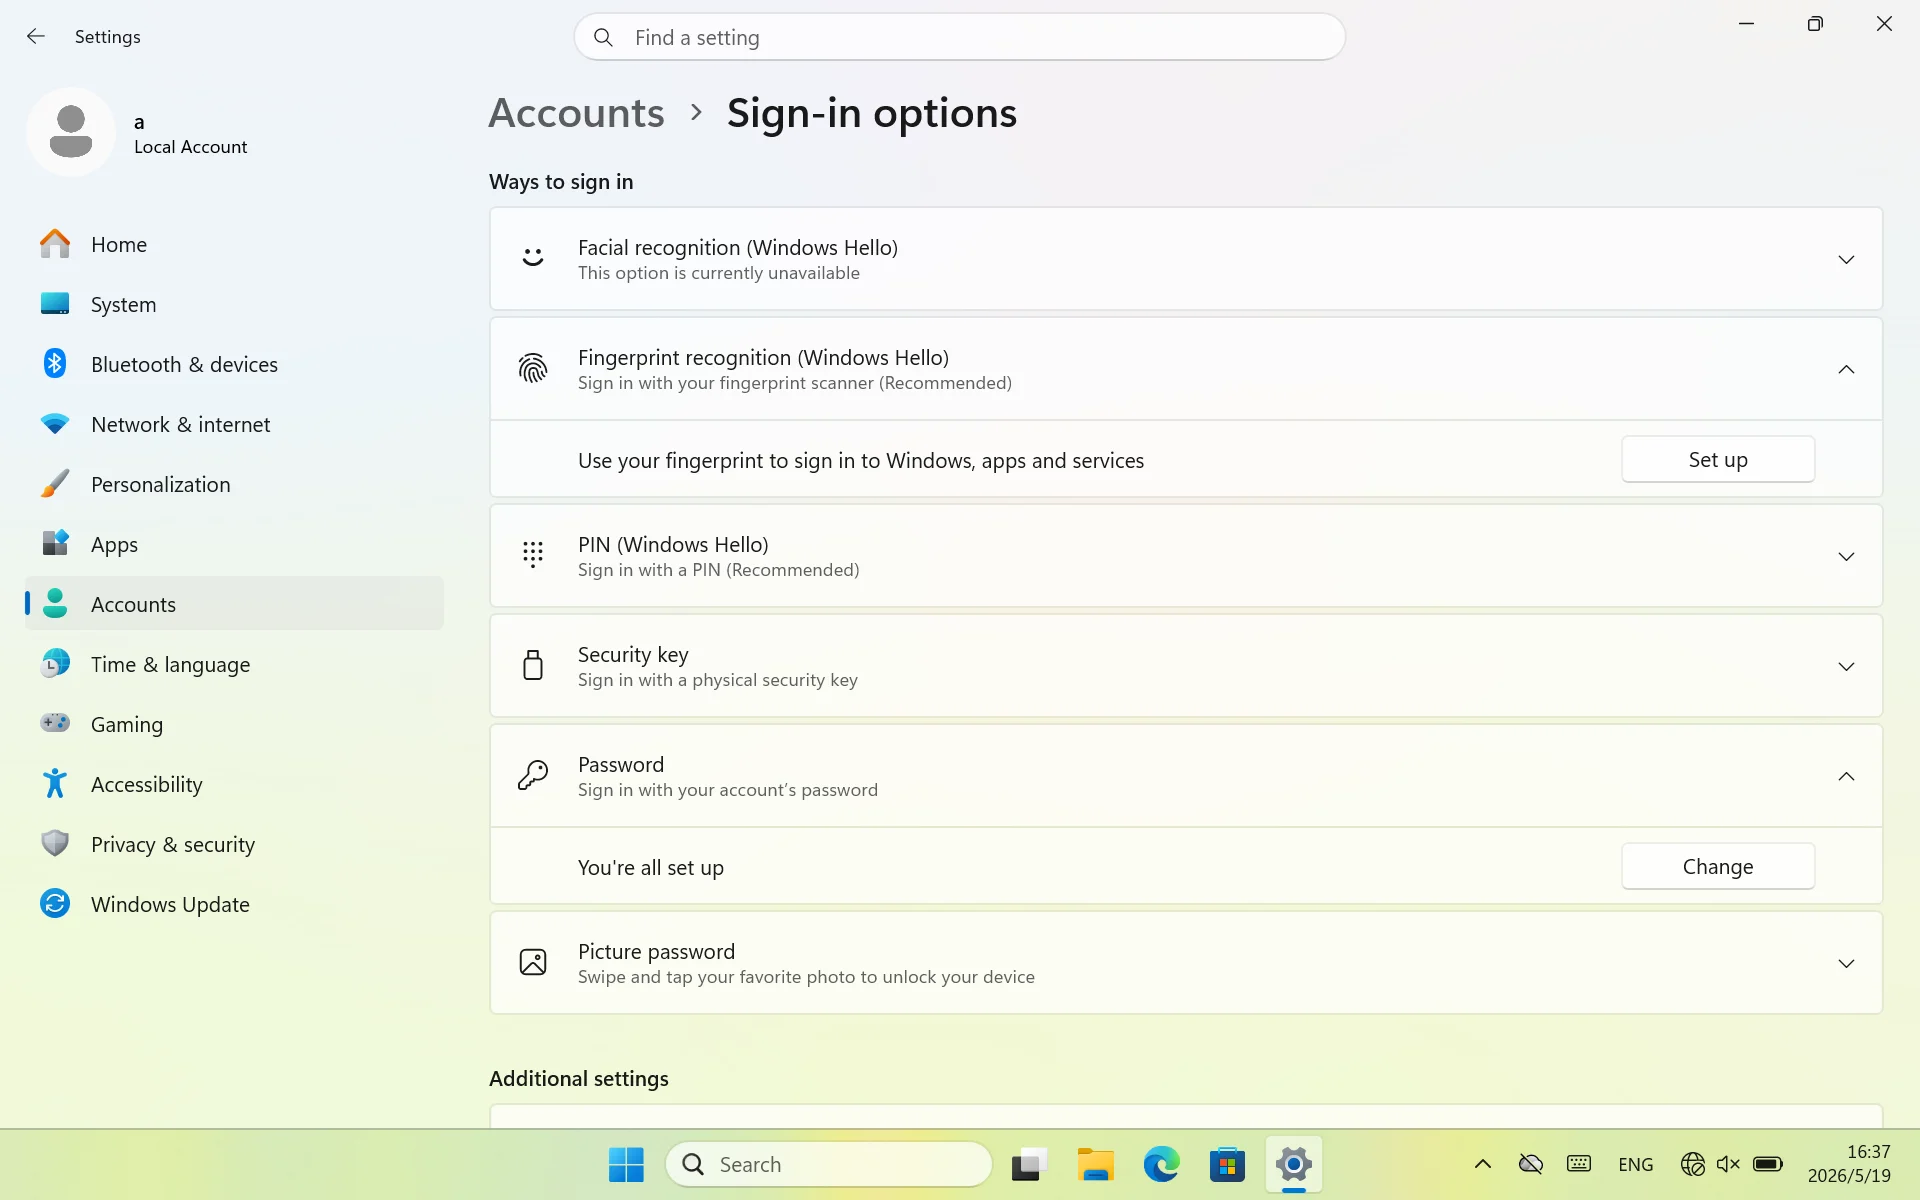Click the volume muted tray icon
Screen dimensions: 1920x1200
[x=1728, y=1164]
